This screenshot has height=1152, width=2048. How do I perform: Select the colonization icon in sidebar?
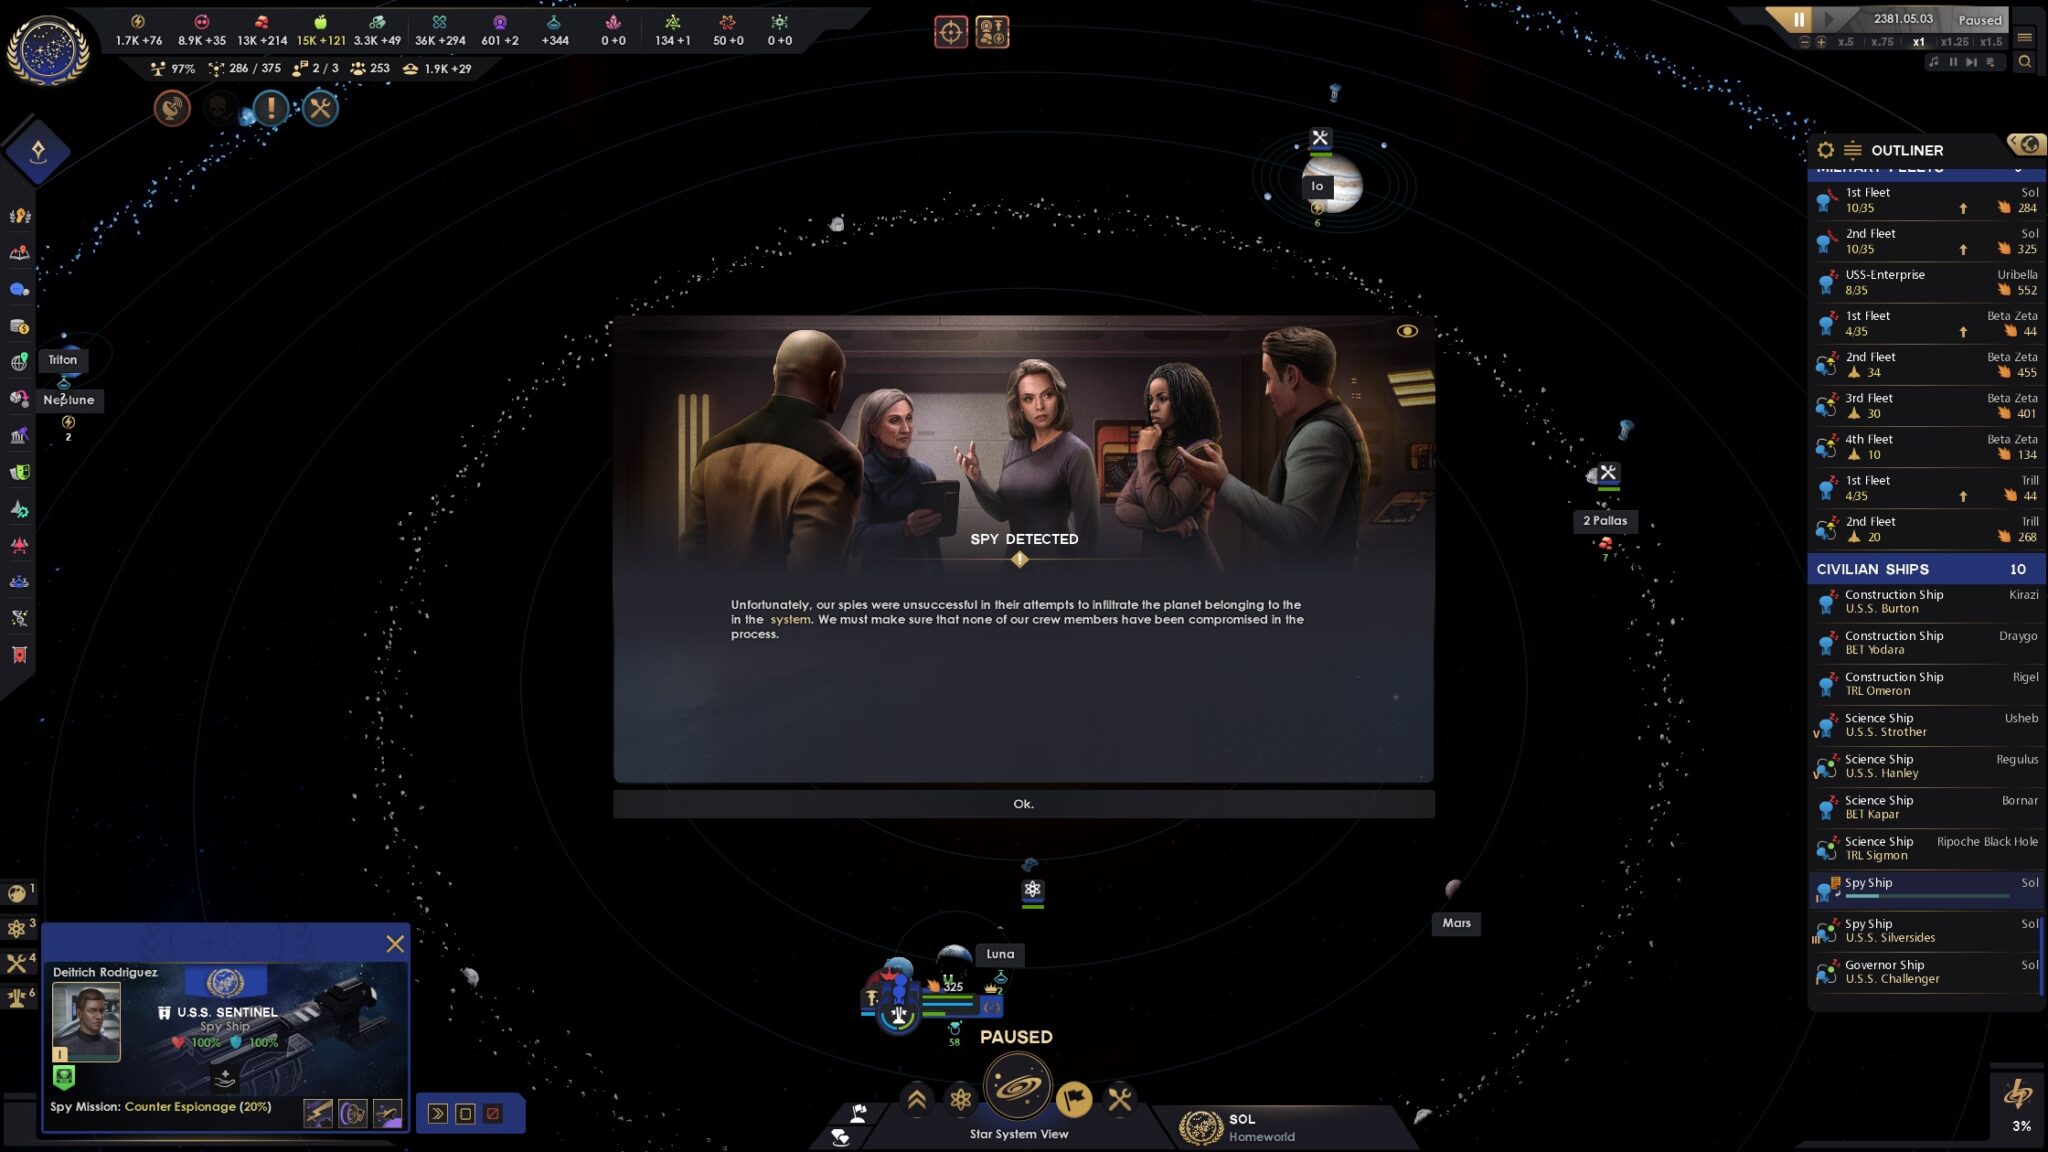click(20, 361)
